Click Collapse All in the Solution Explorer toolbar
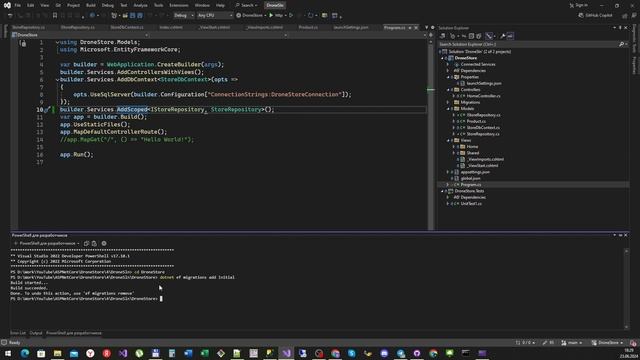The width and height of the screenshot is (640, 360). pyautogui.click(x=471, y=36)
